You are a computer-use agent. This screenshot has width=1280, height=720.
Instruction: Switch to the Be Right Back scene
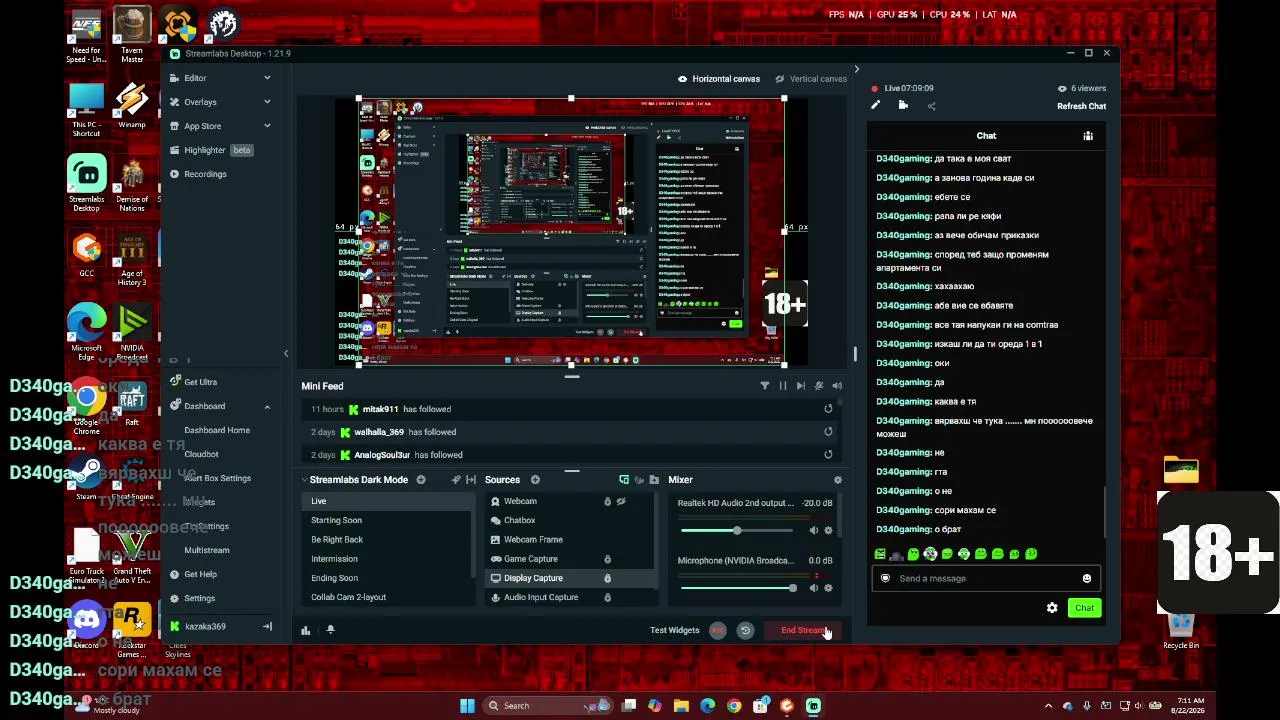[387, 540]
